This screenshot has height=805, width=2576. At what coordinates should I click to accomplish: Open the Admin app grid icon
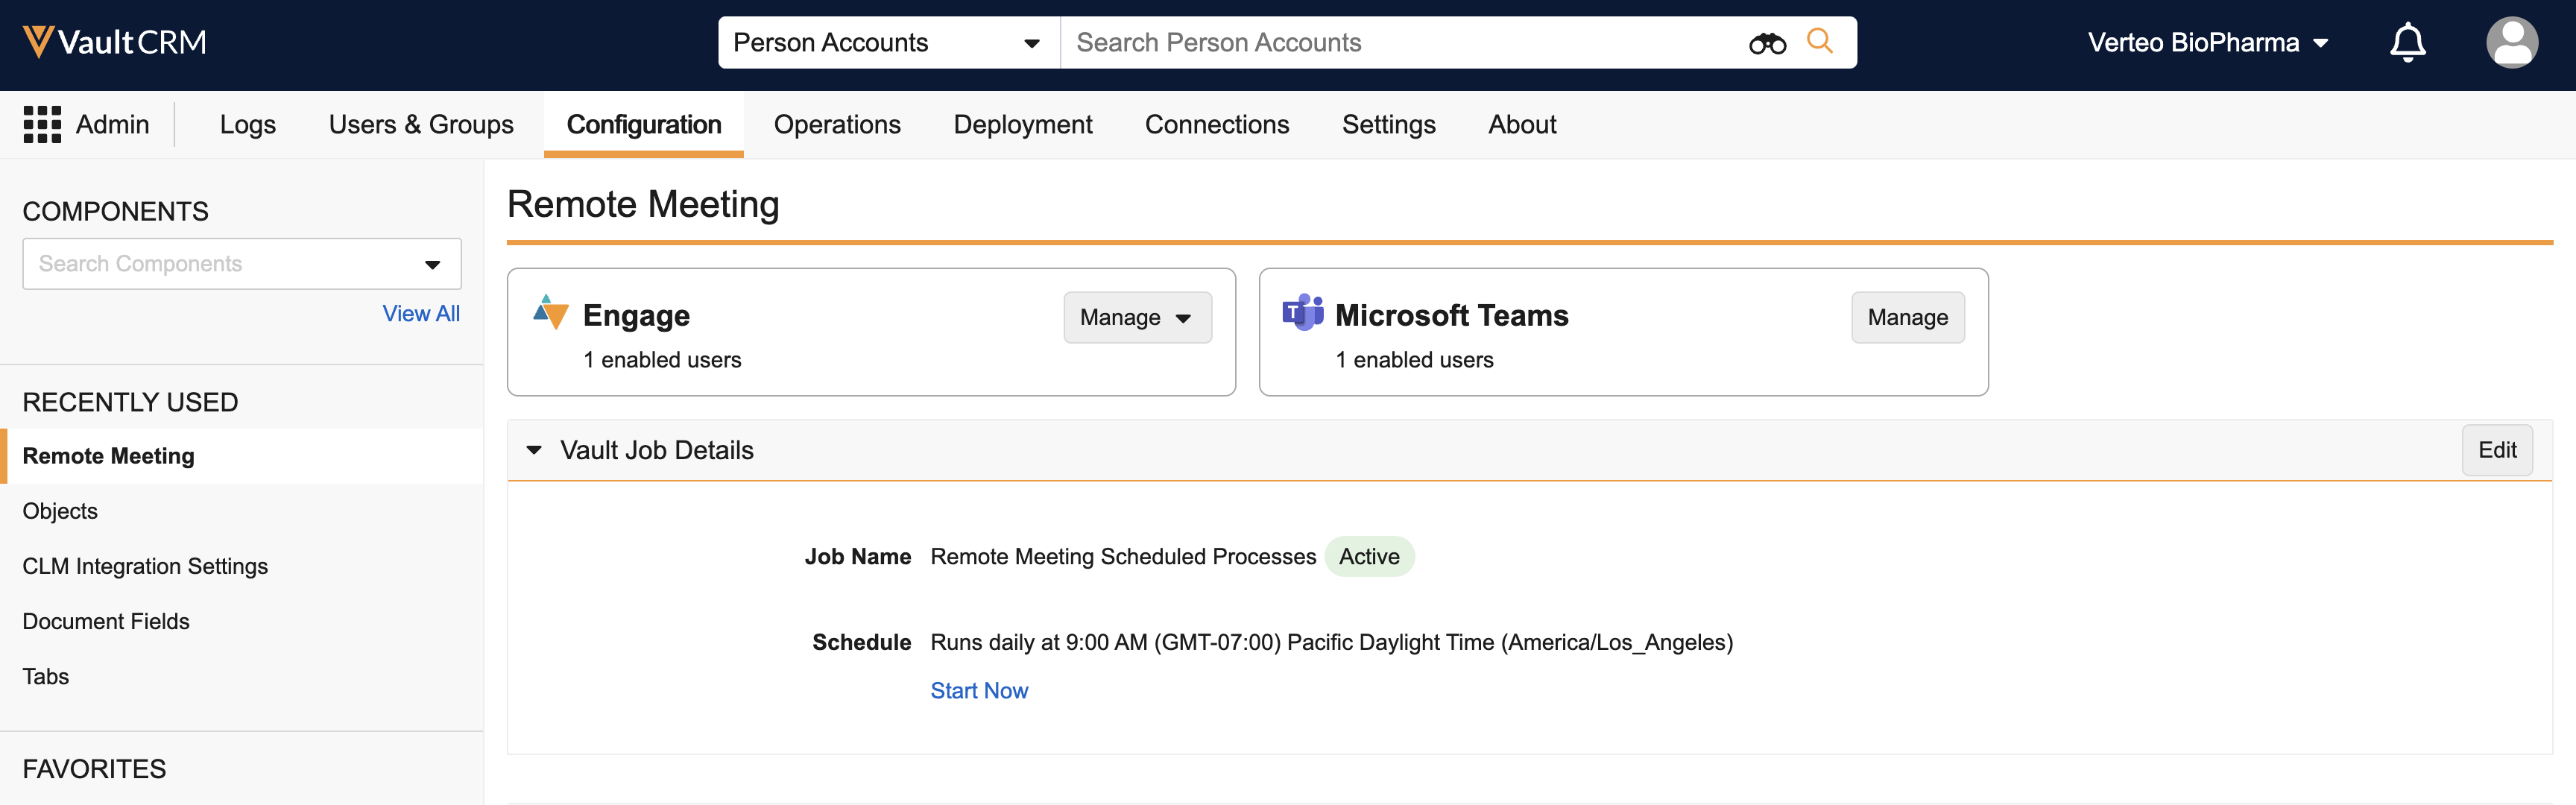click(x=42, y=125)
